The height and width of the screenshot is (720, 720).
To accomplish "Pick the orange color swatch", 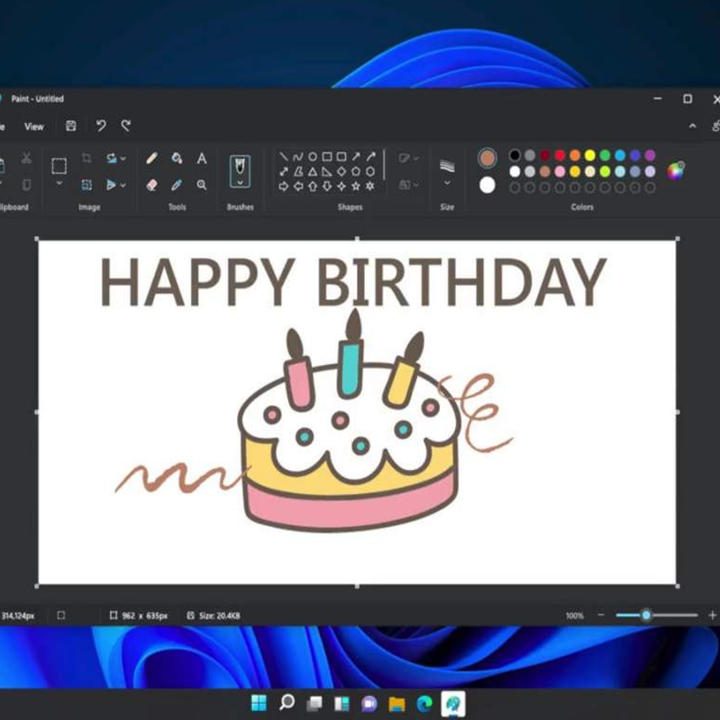I will pos(575,155).
